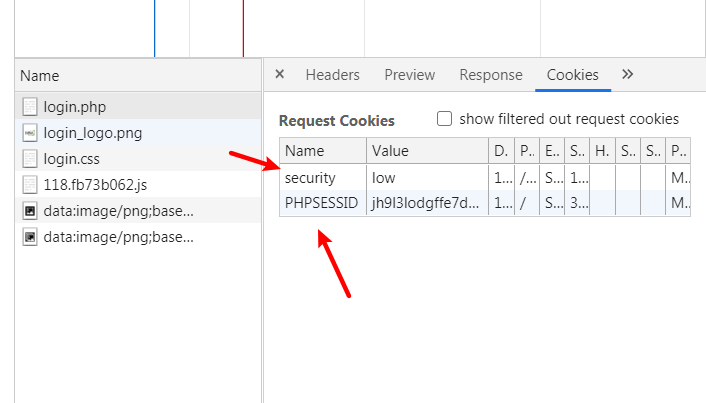Image resolution: width=706 pixels, height=403 pixels.
Task: Enable show filtered out request cookies
Action: (x=444, y=119)
